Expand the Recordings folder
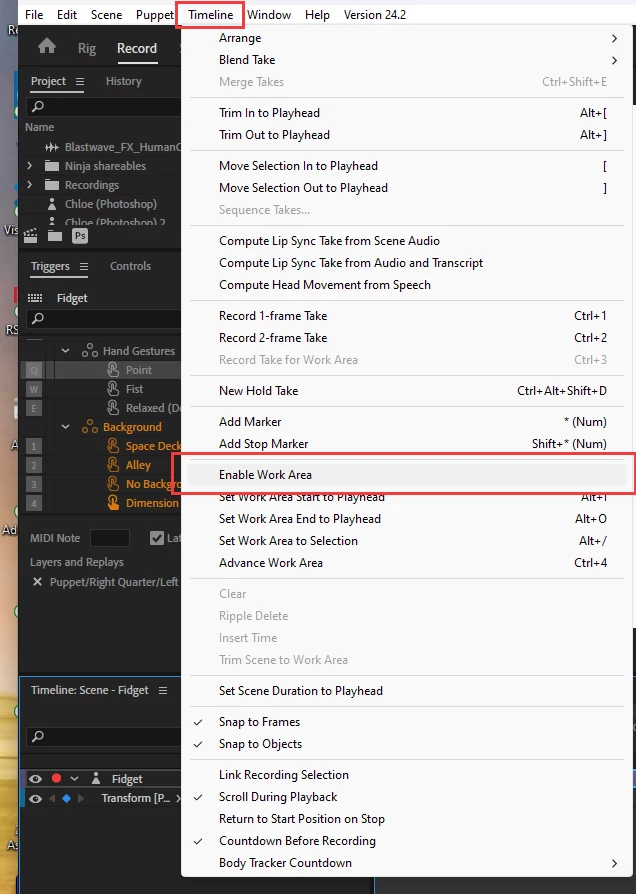636x894 pixels. (30, 185)
